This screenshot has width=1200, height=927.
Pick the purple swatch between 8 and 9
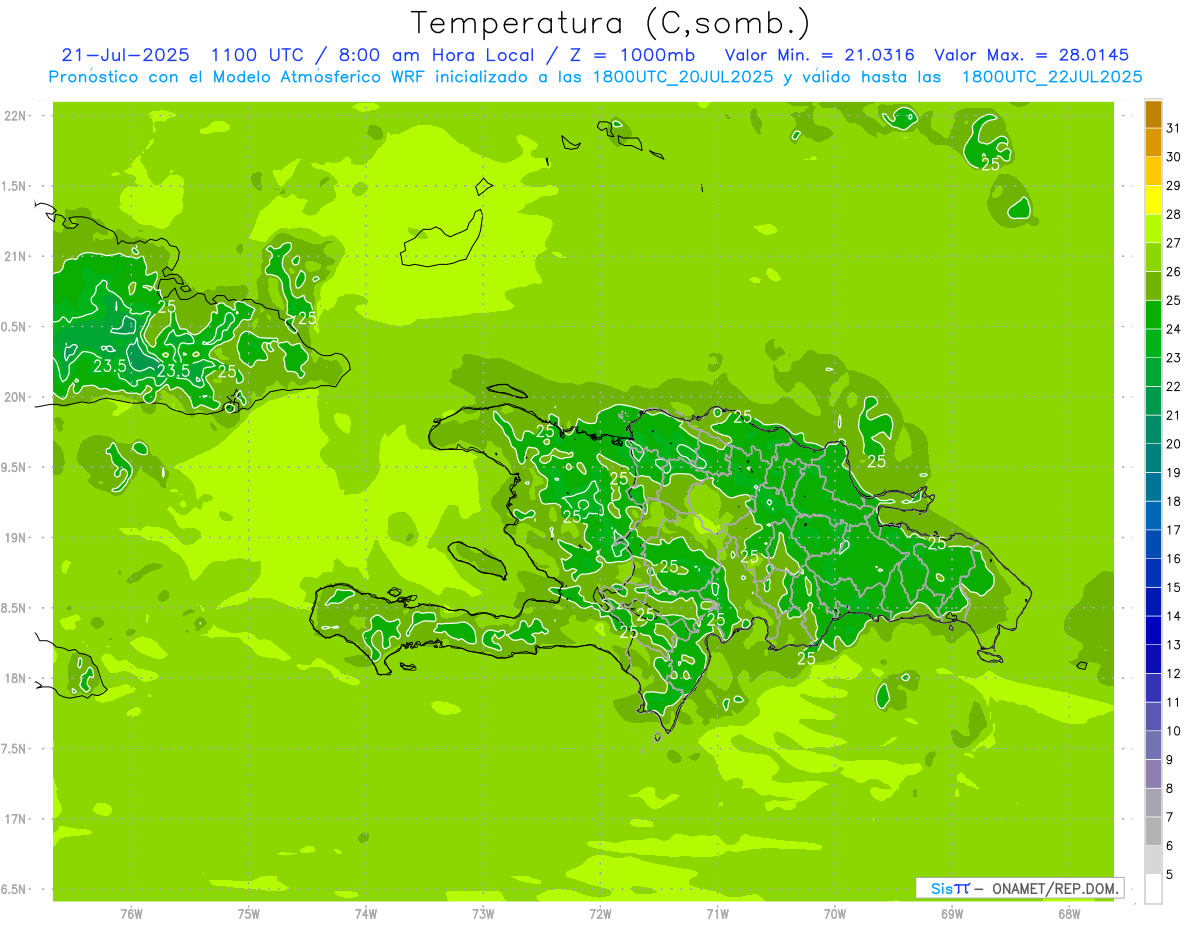pyautogui.click(x=1153, y=774)
